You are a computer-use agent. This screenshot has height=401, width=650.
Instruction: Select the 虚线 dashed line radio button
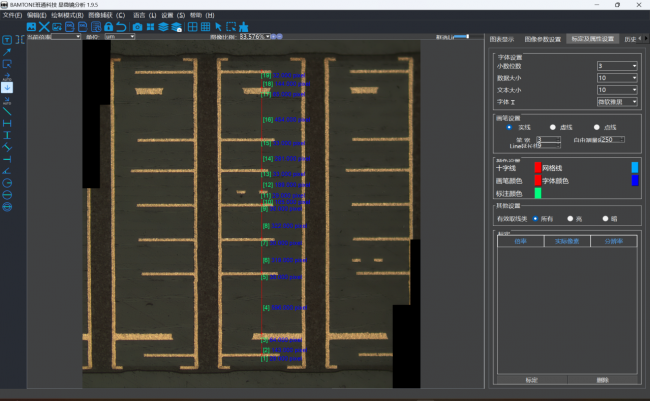coord(553,127)
